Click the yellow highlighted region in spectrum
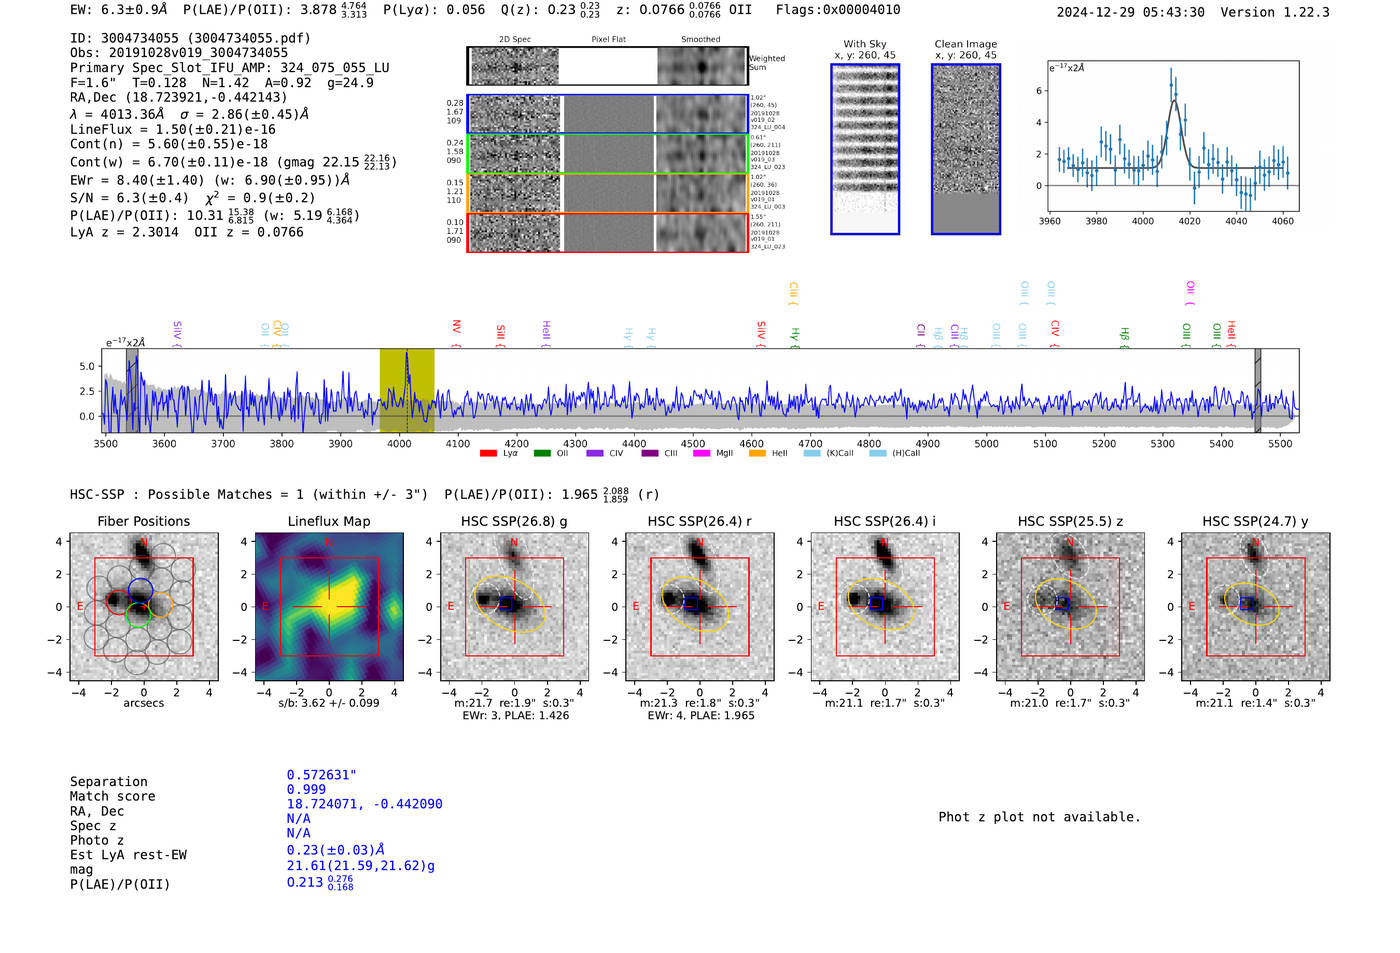This screenshot has height=953, width=1400. [407, 390]
